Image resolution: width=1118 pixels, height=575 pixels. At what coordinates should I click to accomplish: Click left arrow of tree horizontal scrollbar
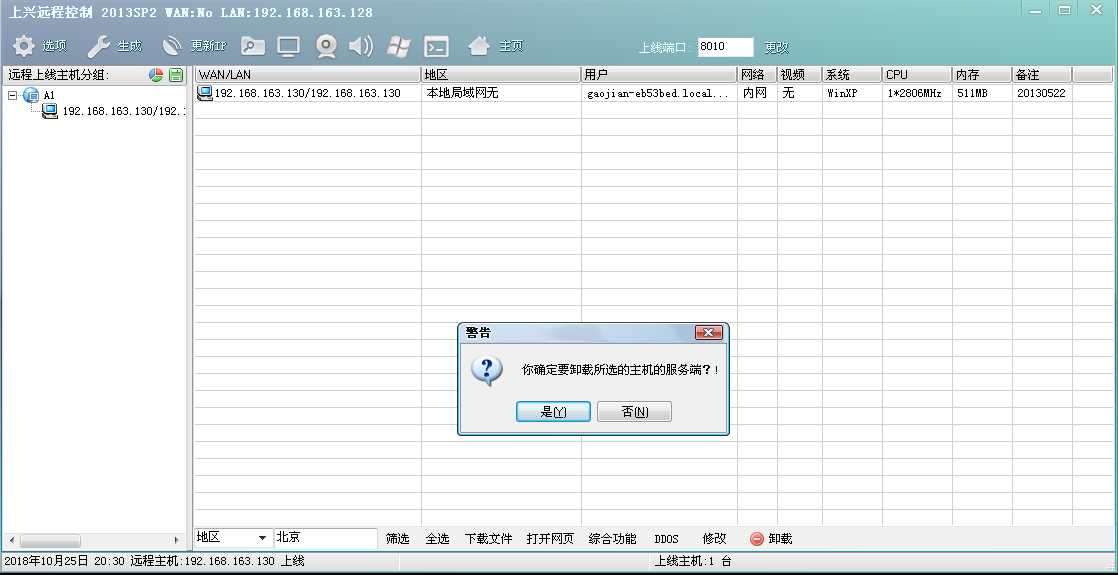tap(12, 541)
